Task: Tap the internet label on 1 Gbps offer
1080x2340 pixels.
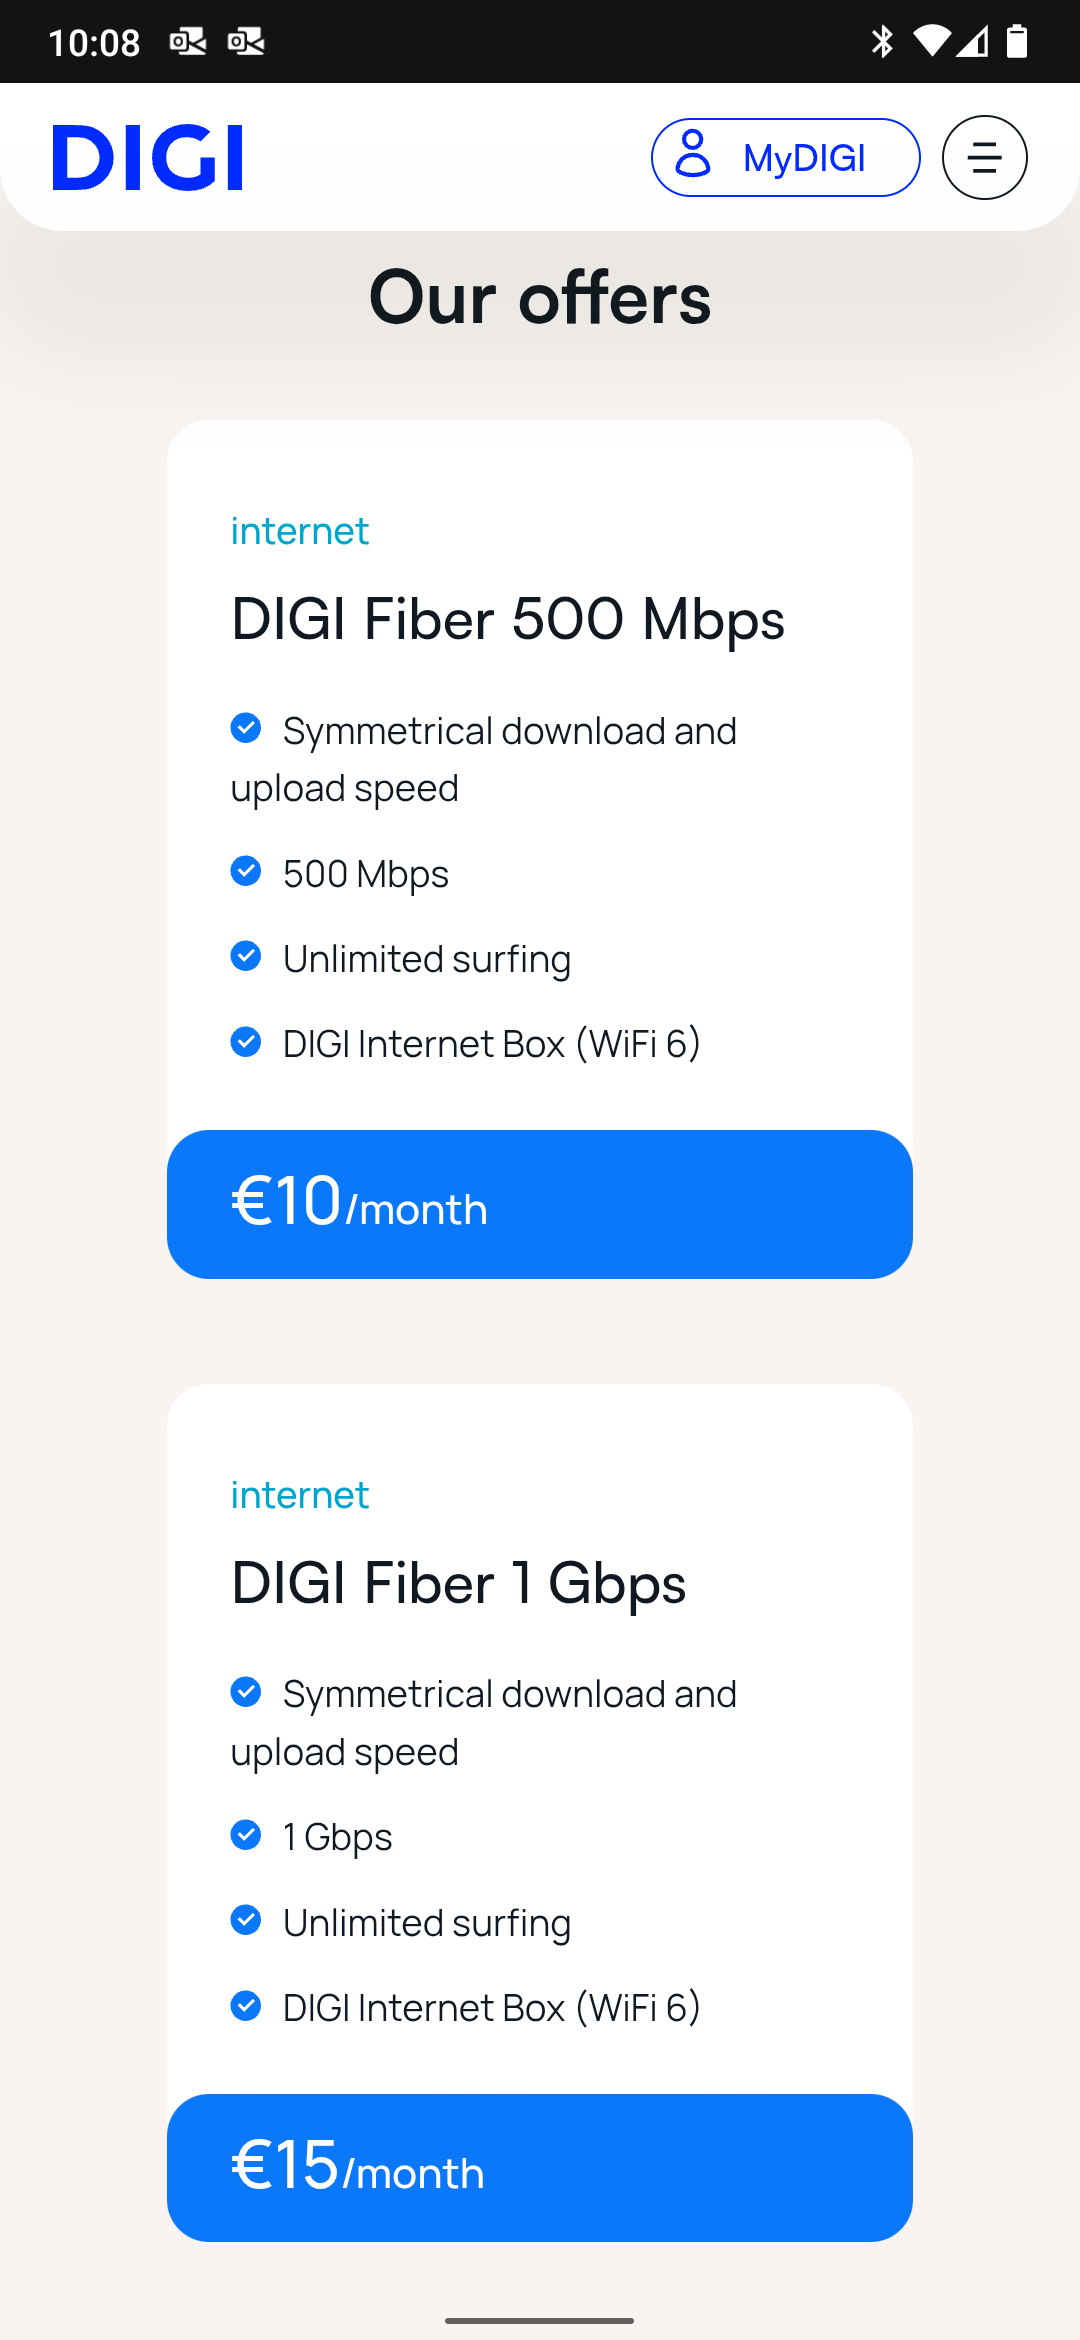Action: pos(300,1495)
